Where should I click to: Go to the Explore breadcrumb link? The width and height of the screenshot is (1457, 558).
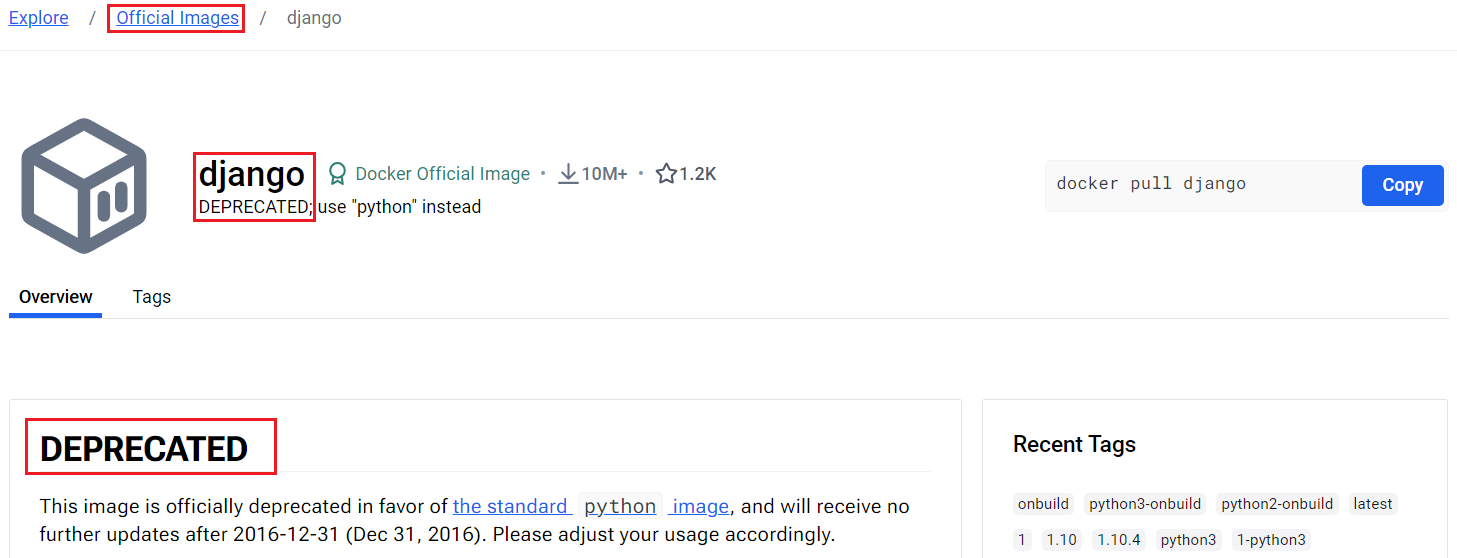click(39, 18)
